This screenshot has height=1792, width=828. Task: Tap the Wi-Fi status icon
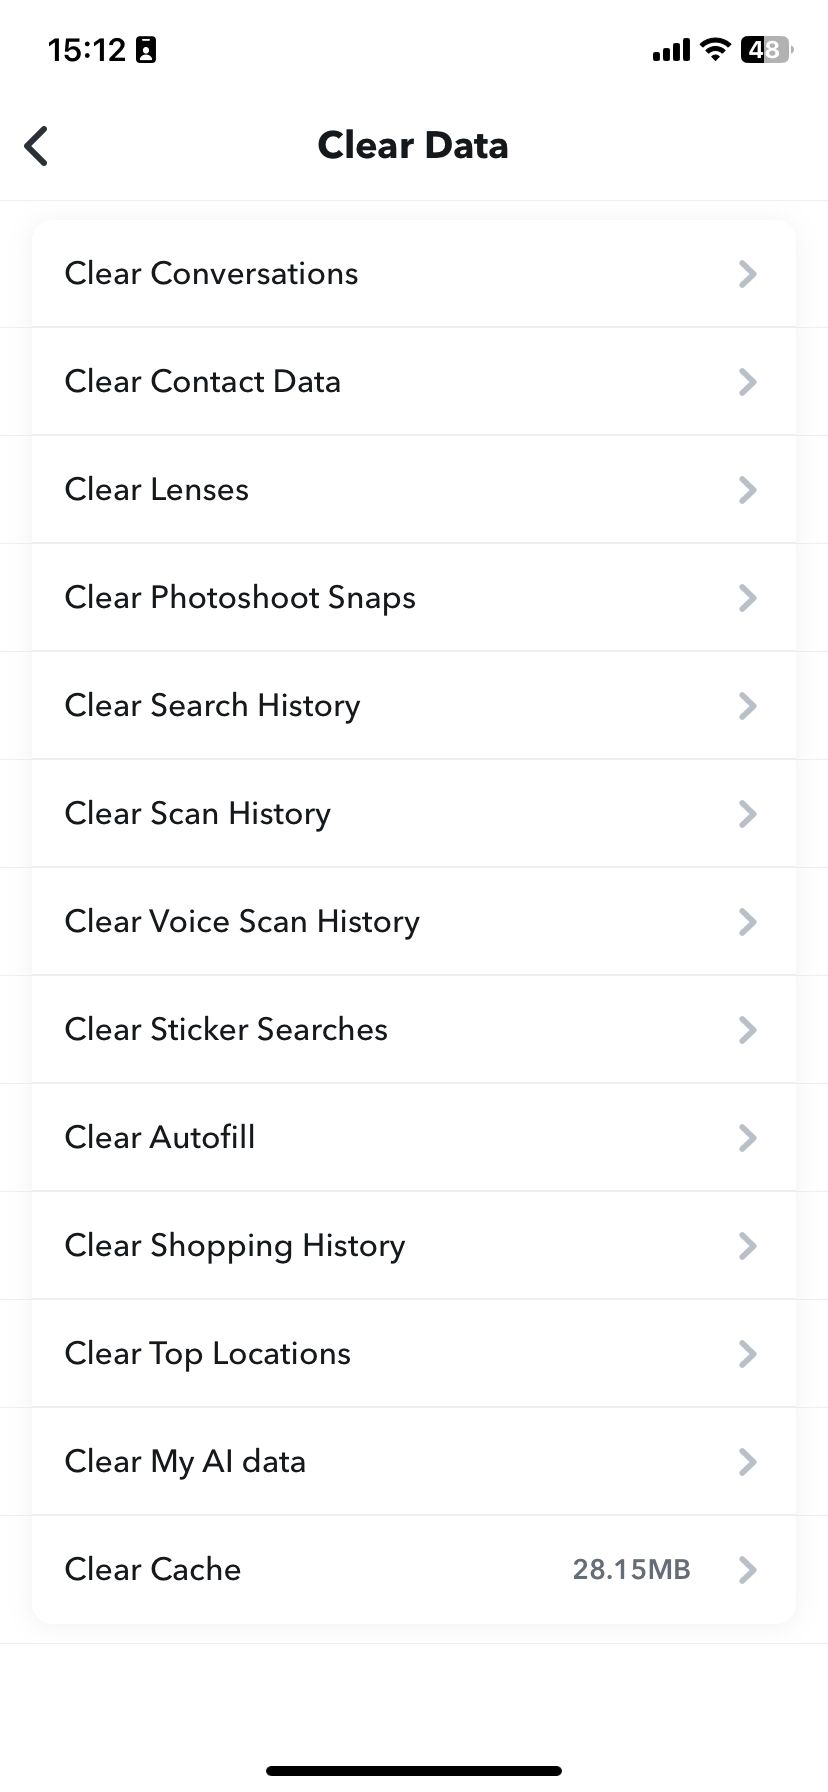(x=714, y=49)
